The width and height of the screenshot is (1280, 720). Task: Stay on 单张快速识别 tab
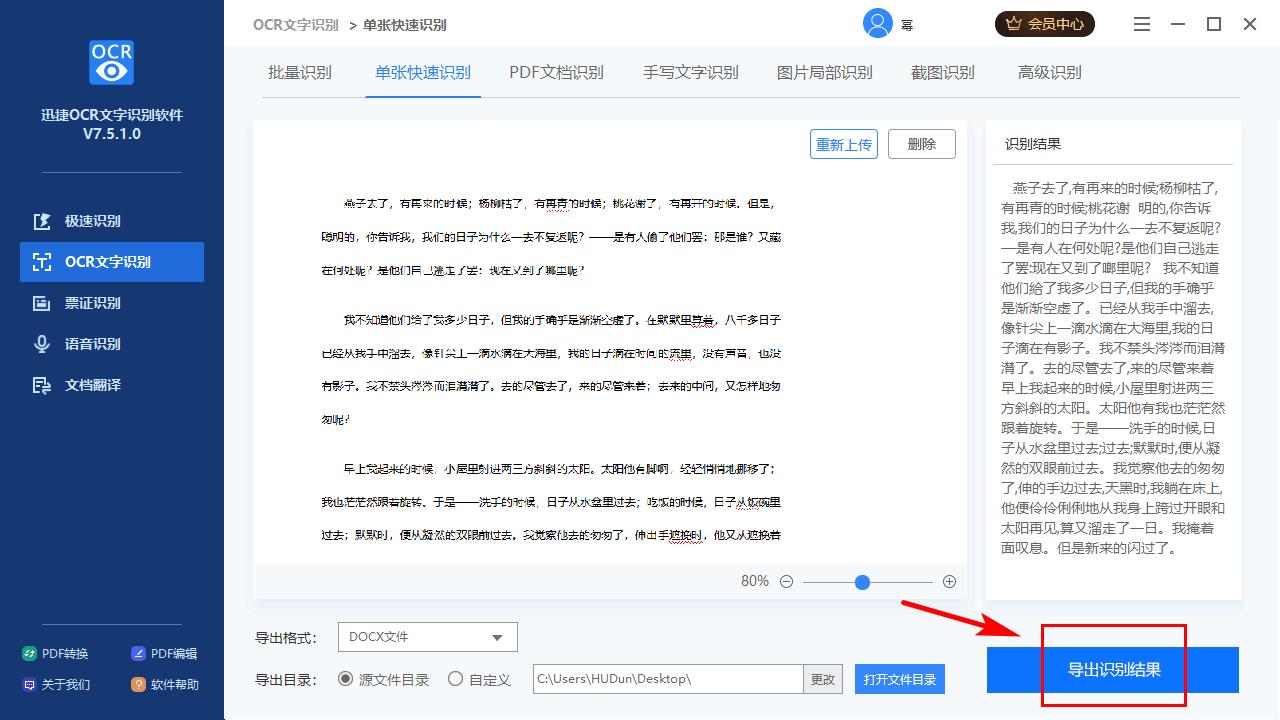tap(421, 71)
